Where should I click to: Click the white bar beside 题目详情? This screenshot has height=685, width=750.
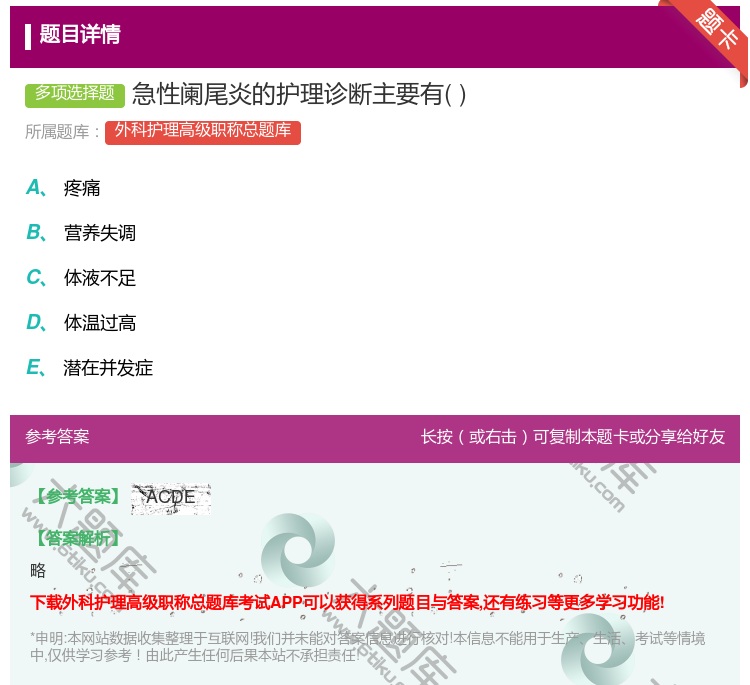(28, 36)
